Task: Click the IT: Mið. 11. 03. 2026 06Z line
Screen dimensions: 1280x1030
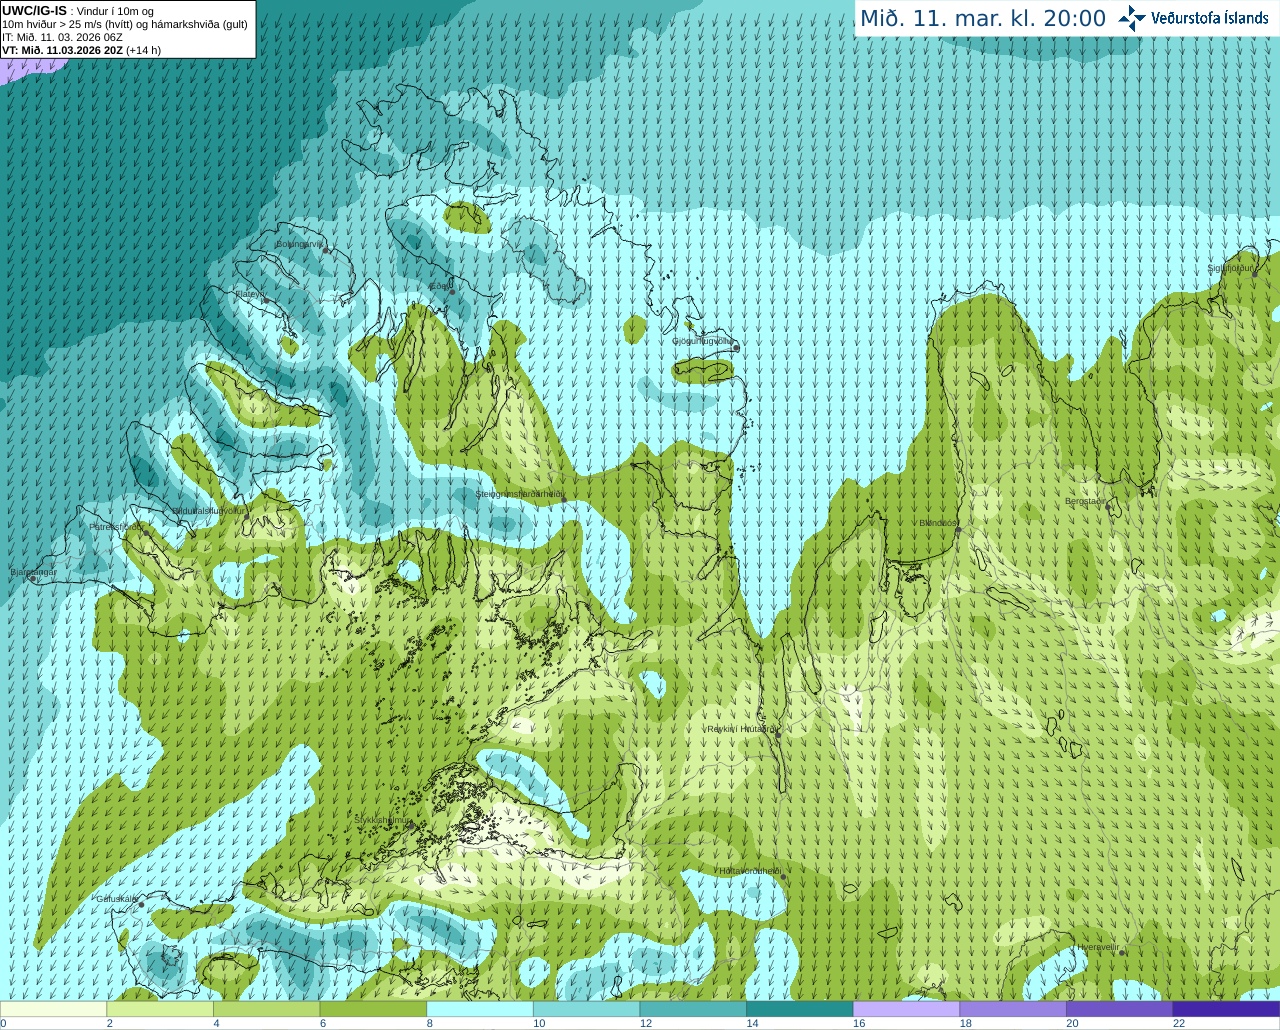Action: [62, 37]
